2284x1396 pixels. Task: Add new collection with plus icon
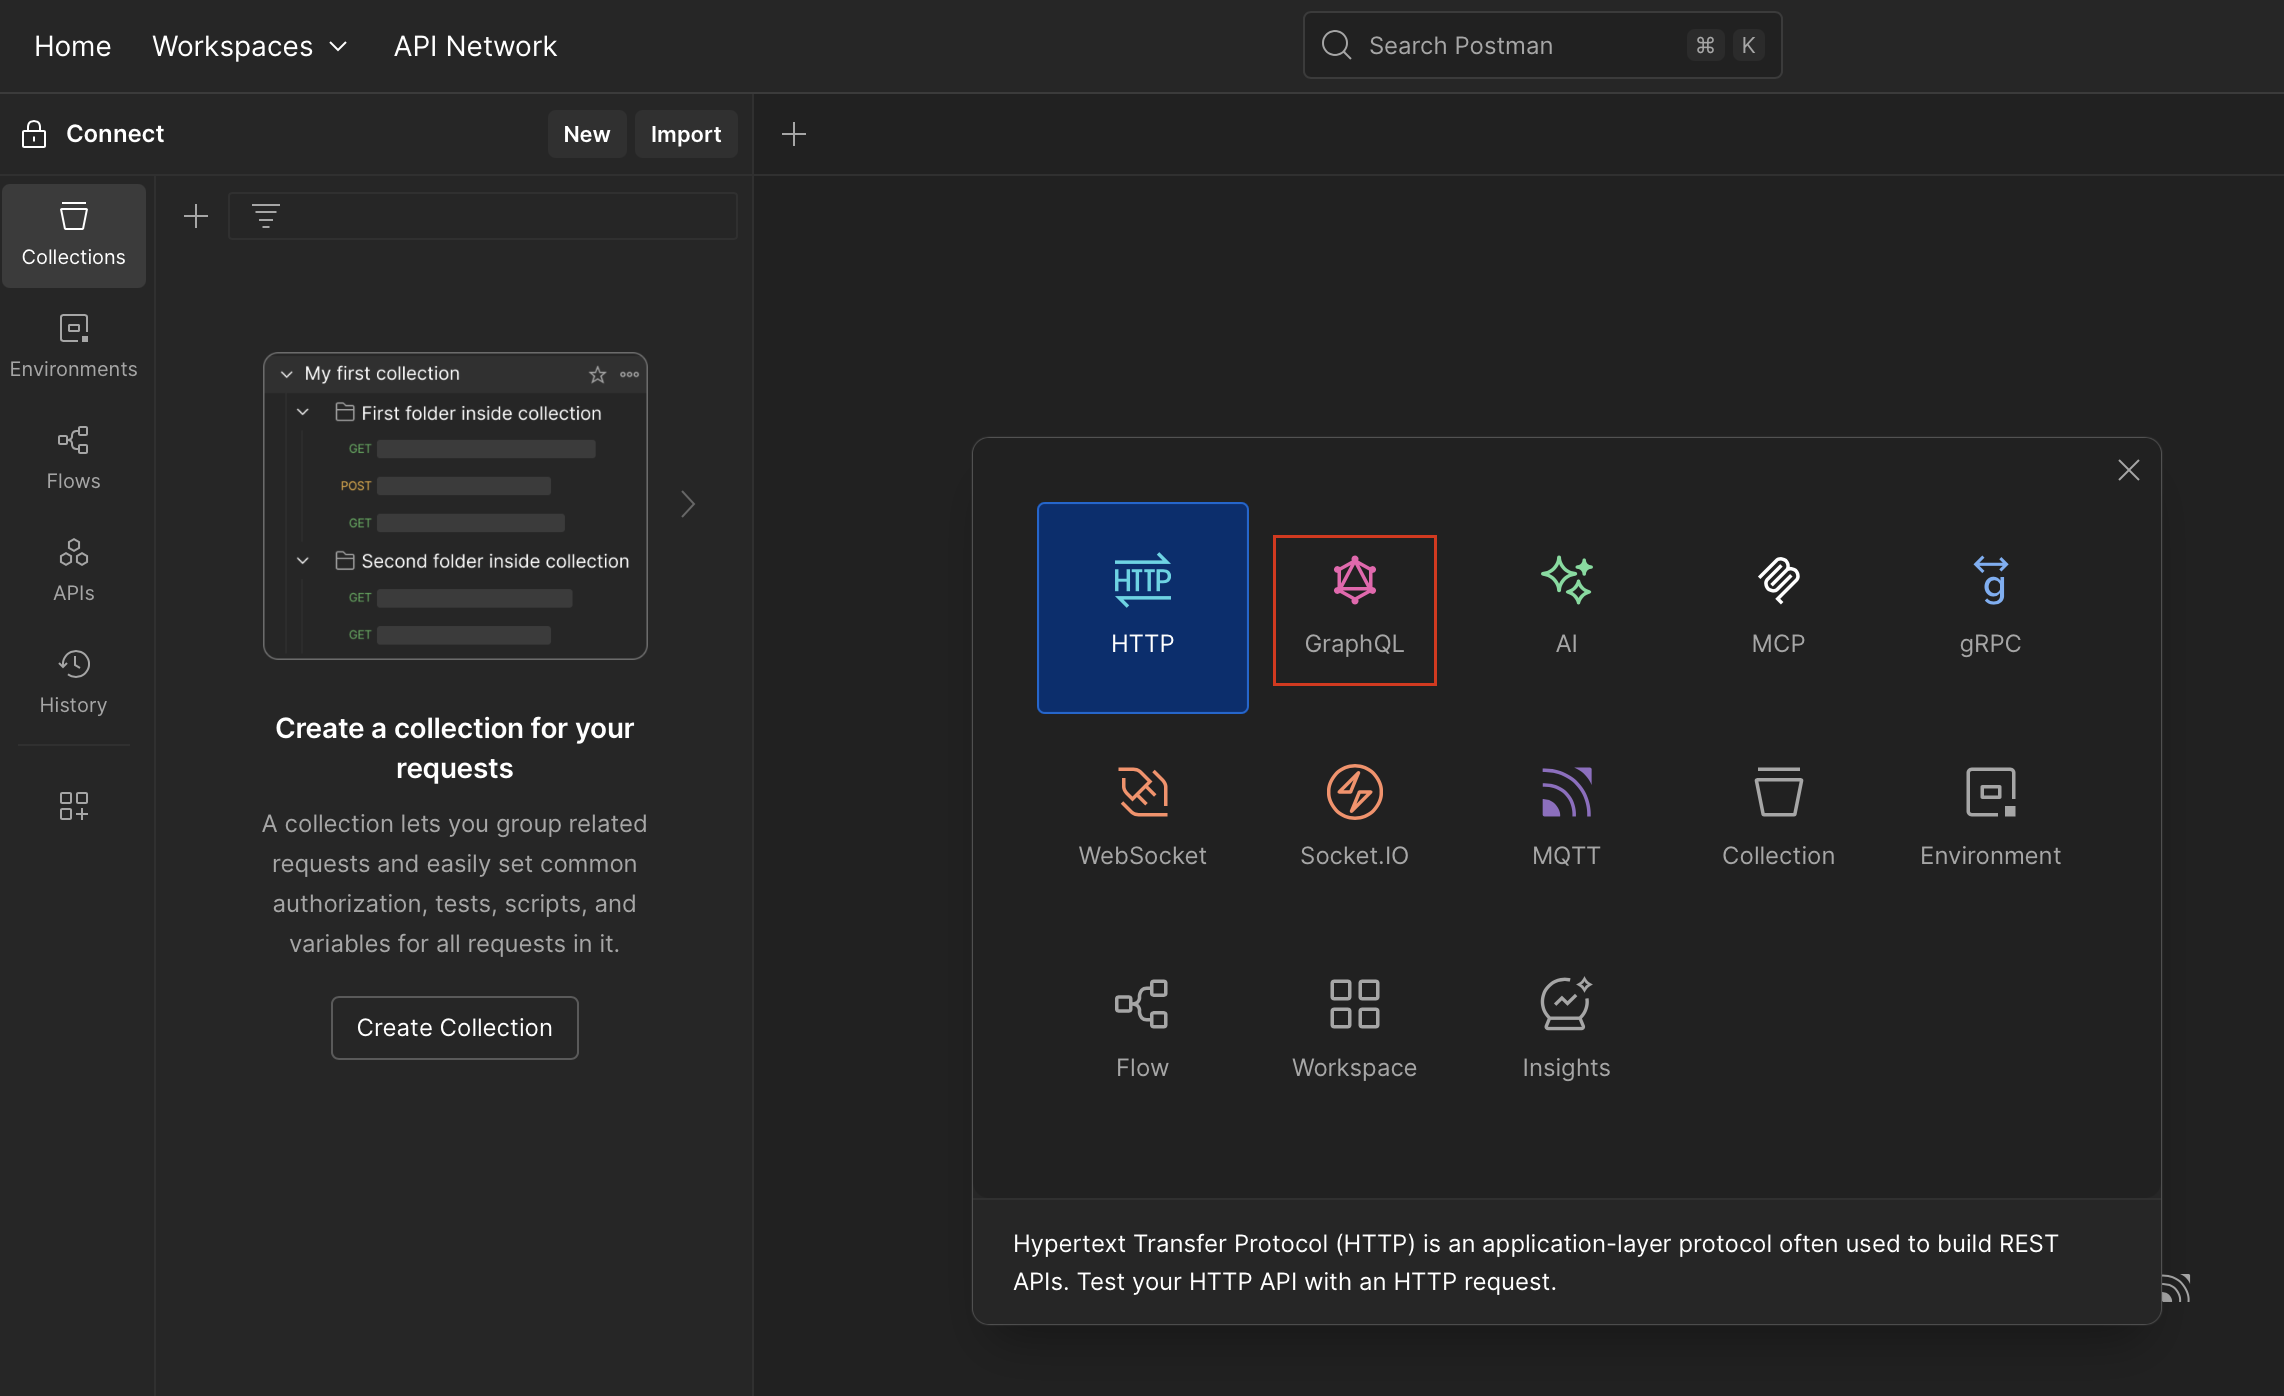pos(196,216)
